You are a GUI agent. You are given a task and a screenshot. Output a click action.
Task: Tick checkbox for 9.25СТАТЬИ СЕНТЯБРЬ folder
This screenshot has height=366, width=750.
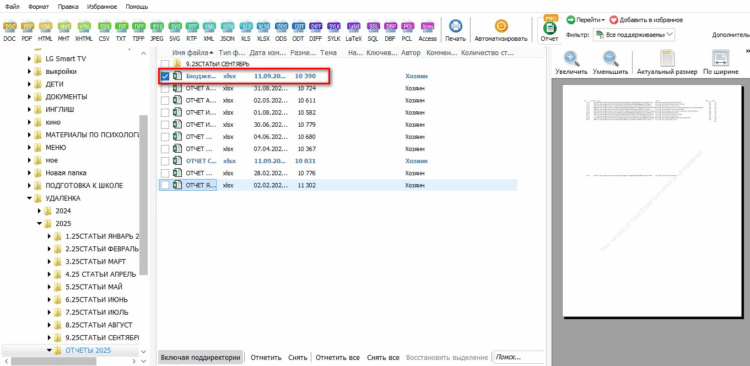[165, 64]
